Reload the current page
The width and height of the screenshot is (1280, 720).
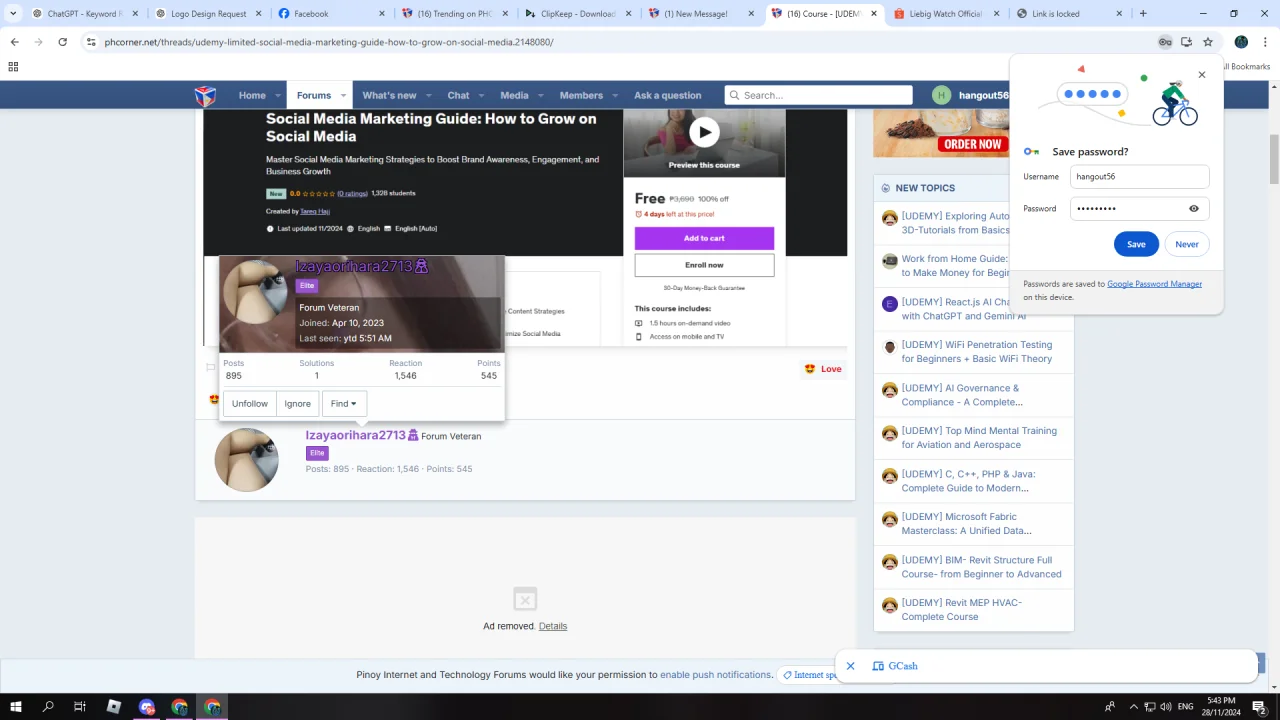click(x=62, y=42)
